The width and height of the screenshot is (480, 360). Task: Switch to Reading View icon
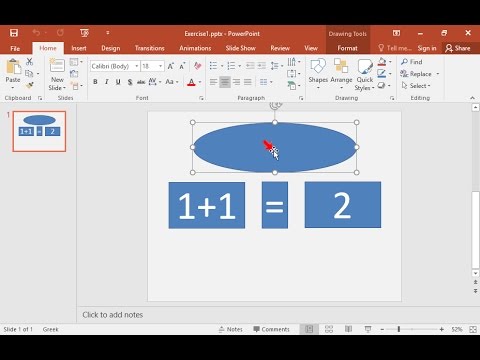pos(348,329)
